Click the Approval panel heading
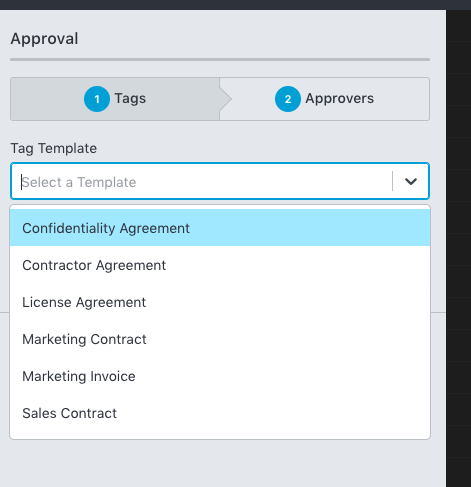471x487 pixels. 44,39
